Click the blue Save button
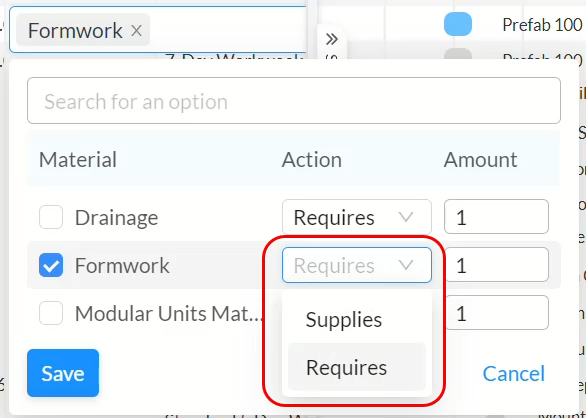This screenshot has height=418, width=586. point(63,373)
